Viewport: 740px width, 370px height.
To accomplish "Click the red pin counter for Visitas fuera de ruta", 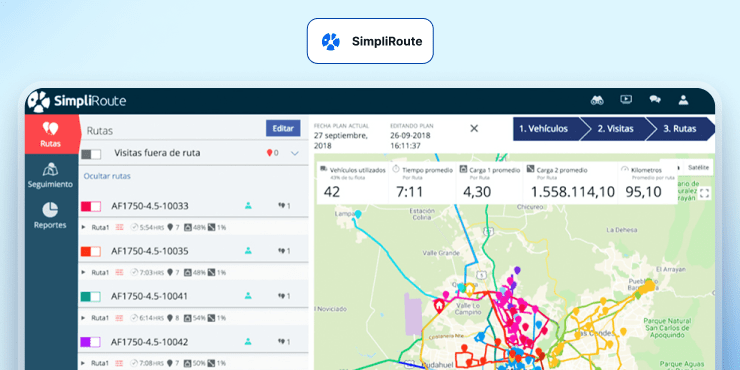I will (272, 153).
